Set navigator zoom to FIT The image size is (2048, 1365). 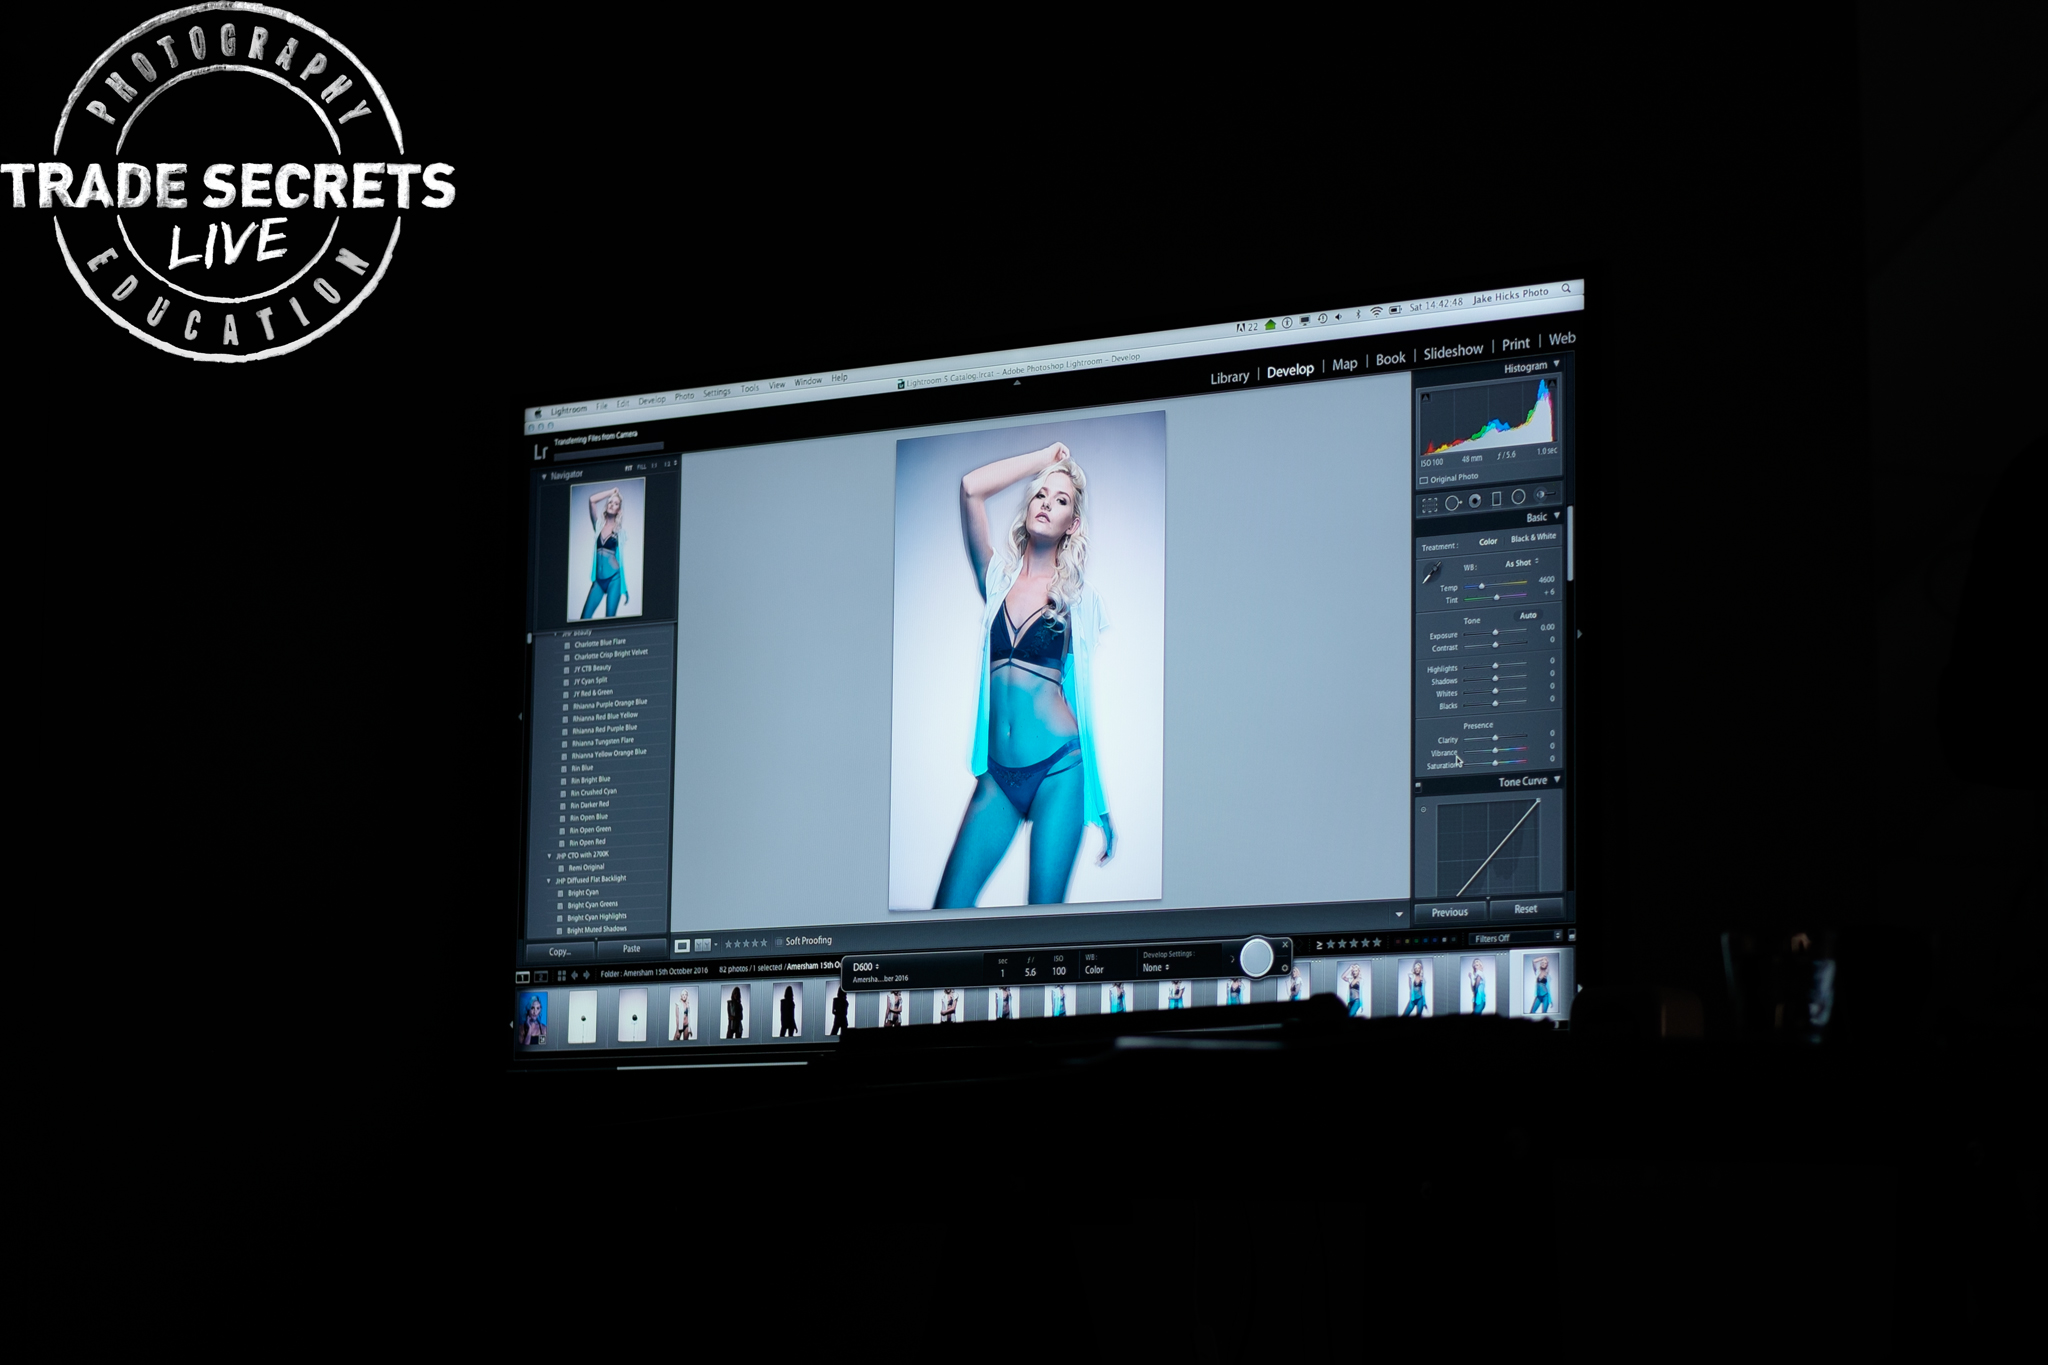point(629,468)
